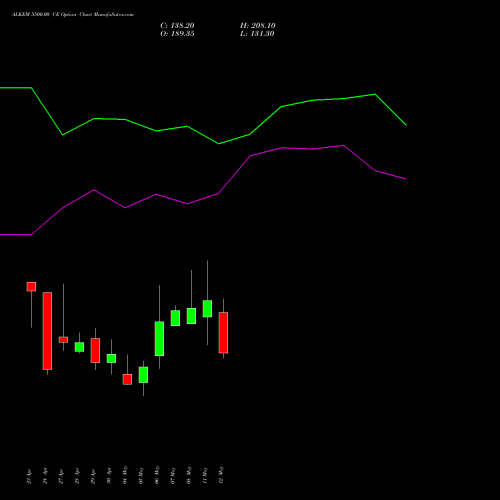Screen dimensions: 500x500
Task: Click the 06 May date axis label
Action: coord(157,475)
